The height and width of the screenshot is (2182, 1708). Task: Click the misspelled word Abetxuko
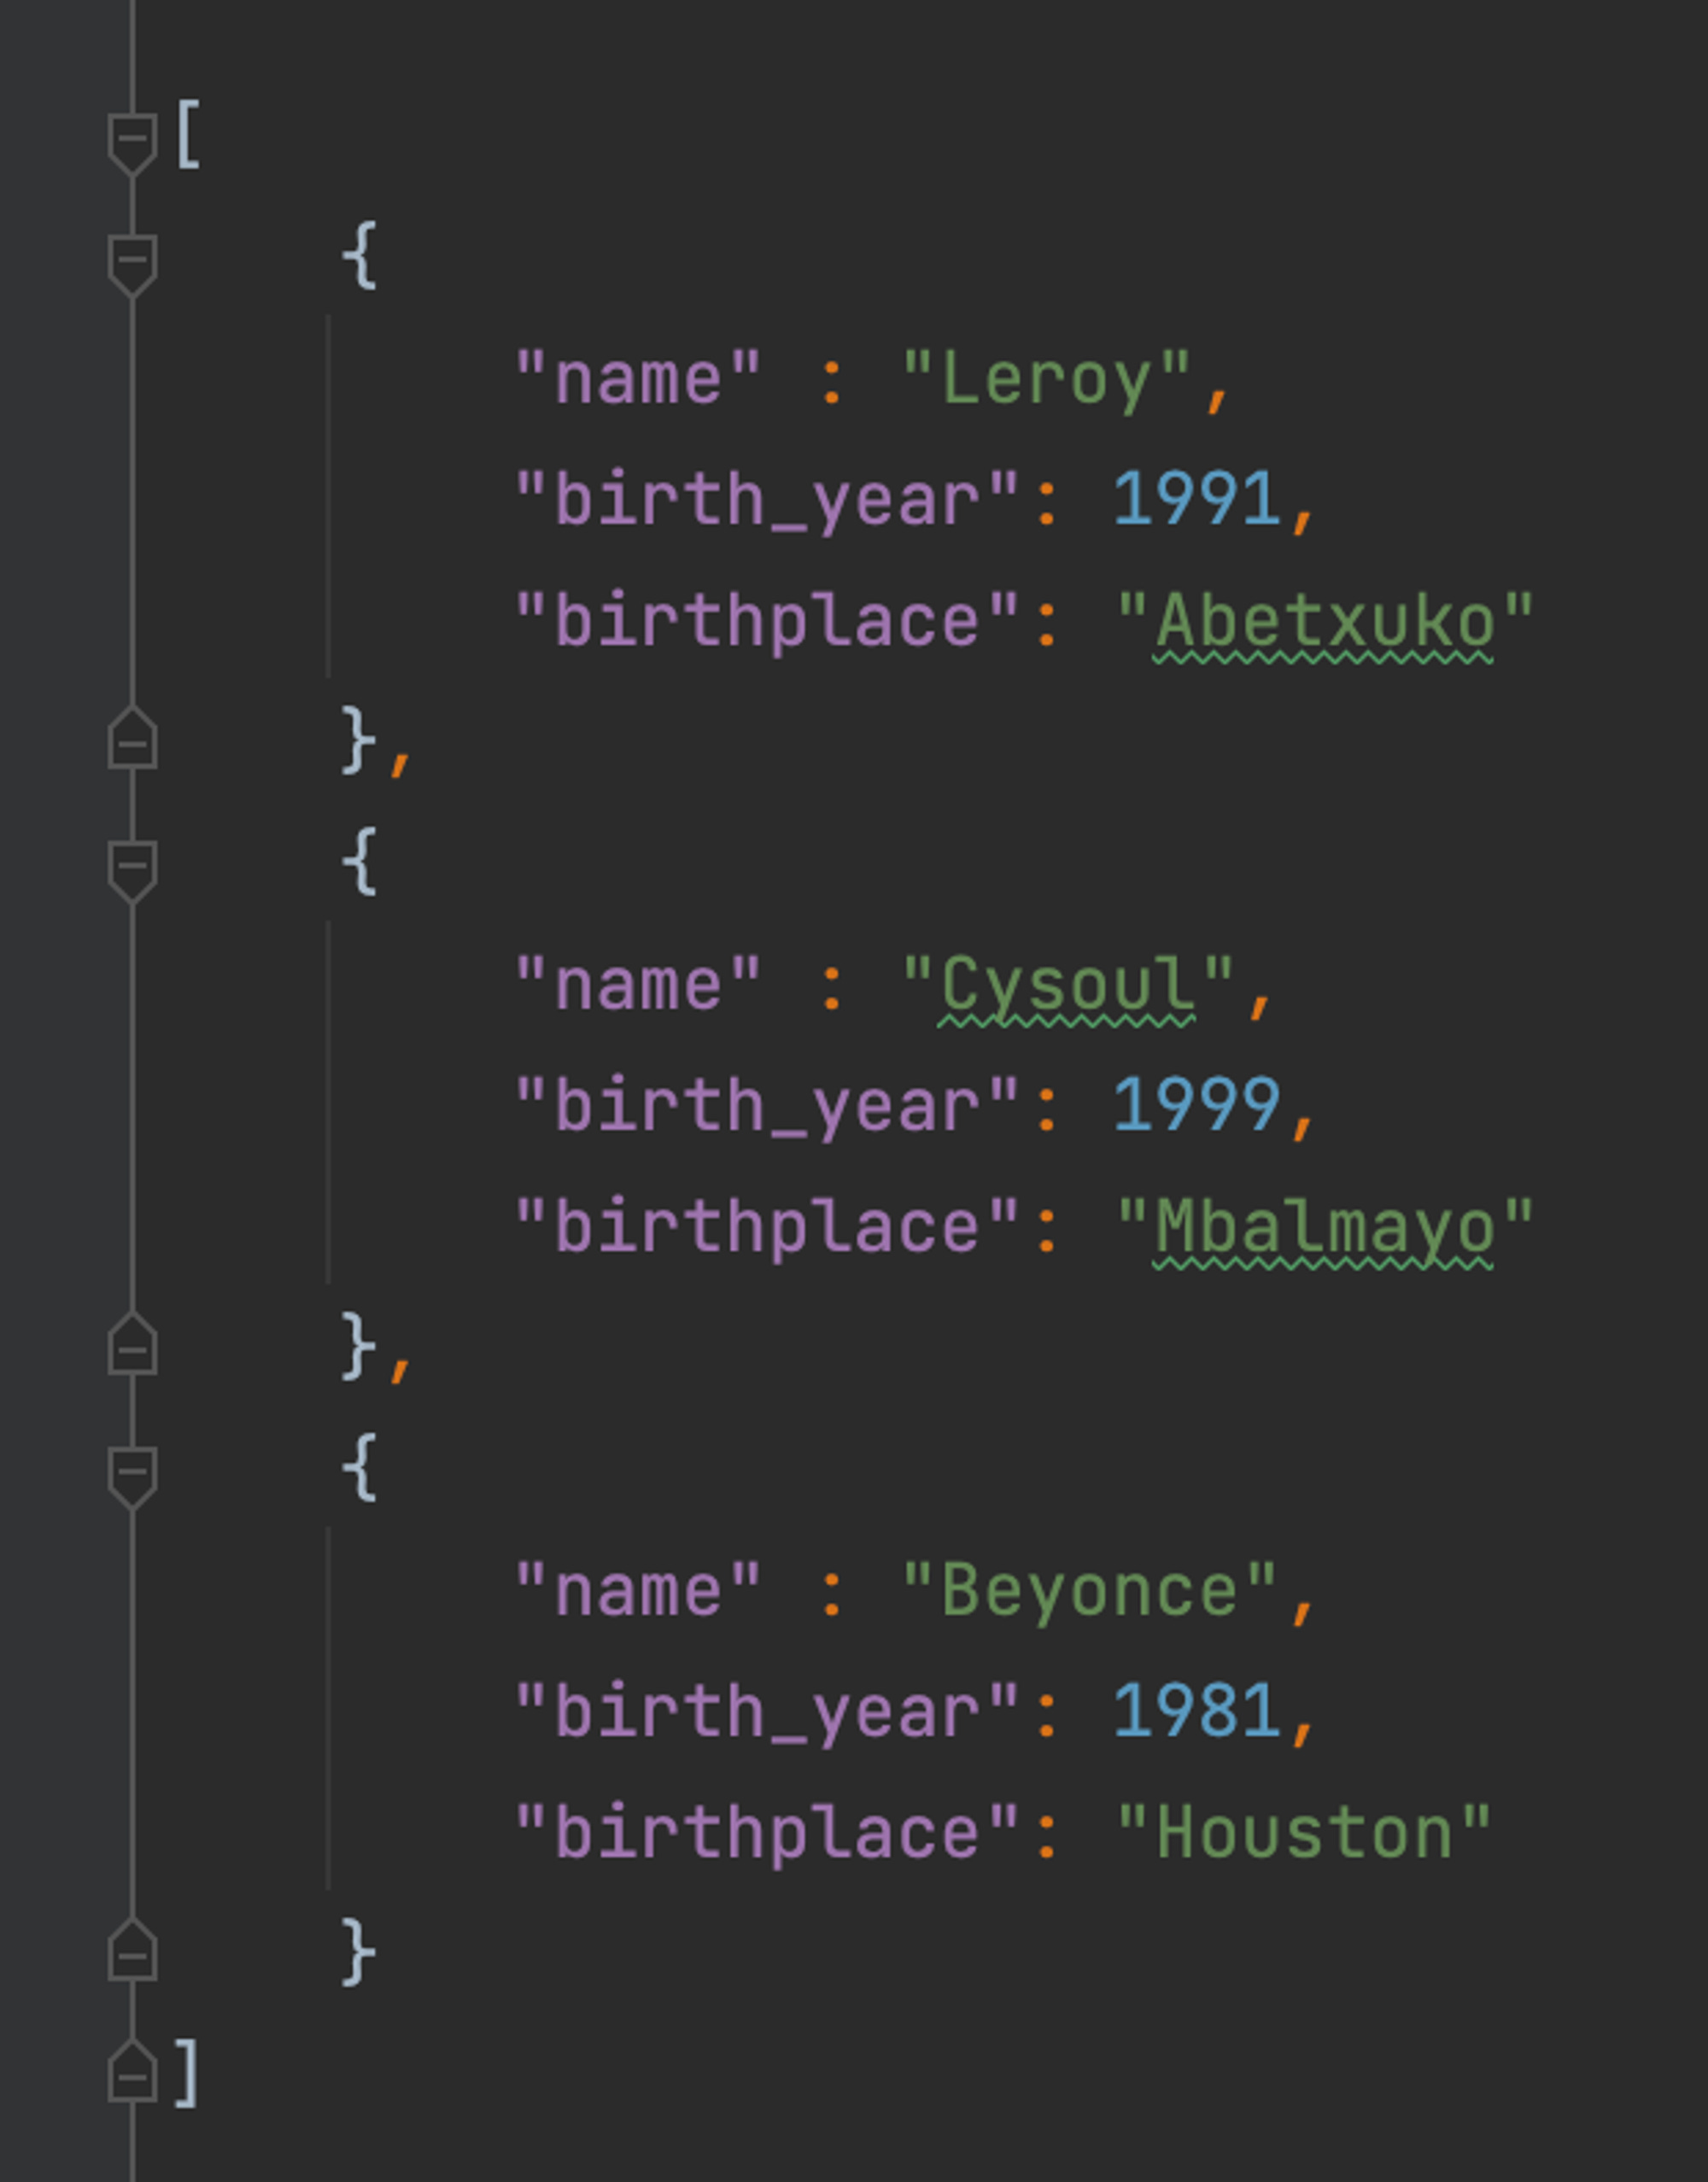1324,622
